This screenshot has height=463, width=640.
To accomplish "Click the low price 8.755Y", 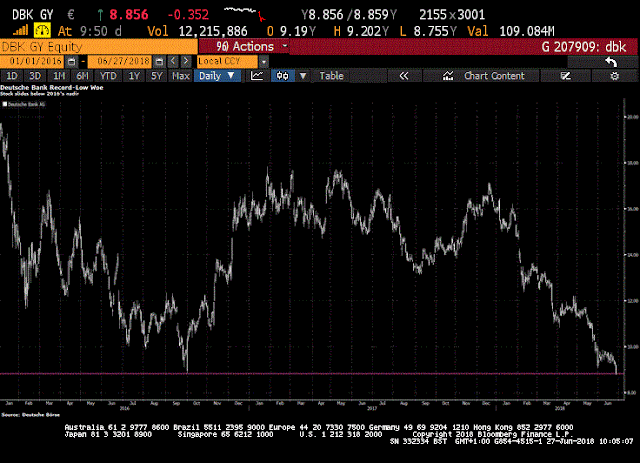I will tap(435, 31).
